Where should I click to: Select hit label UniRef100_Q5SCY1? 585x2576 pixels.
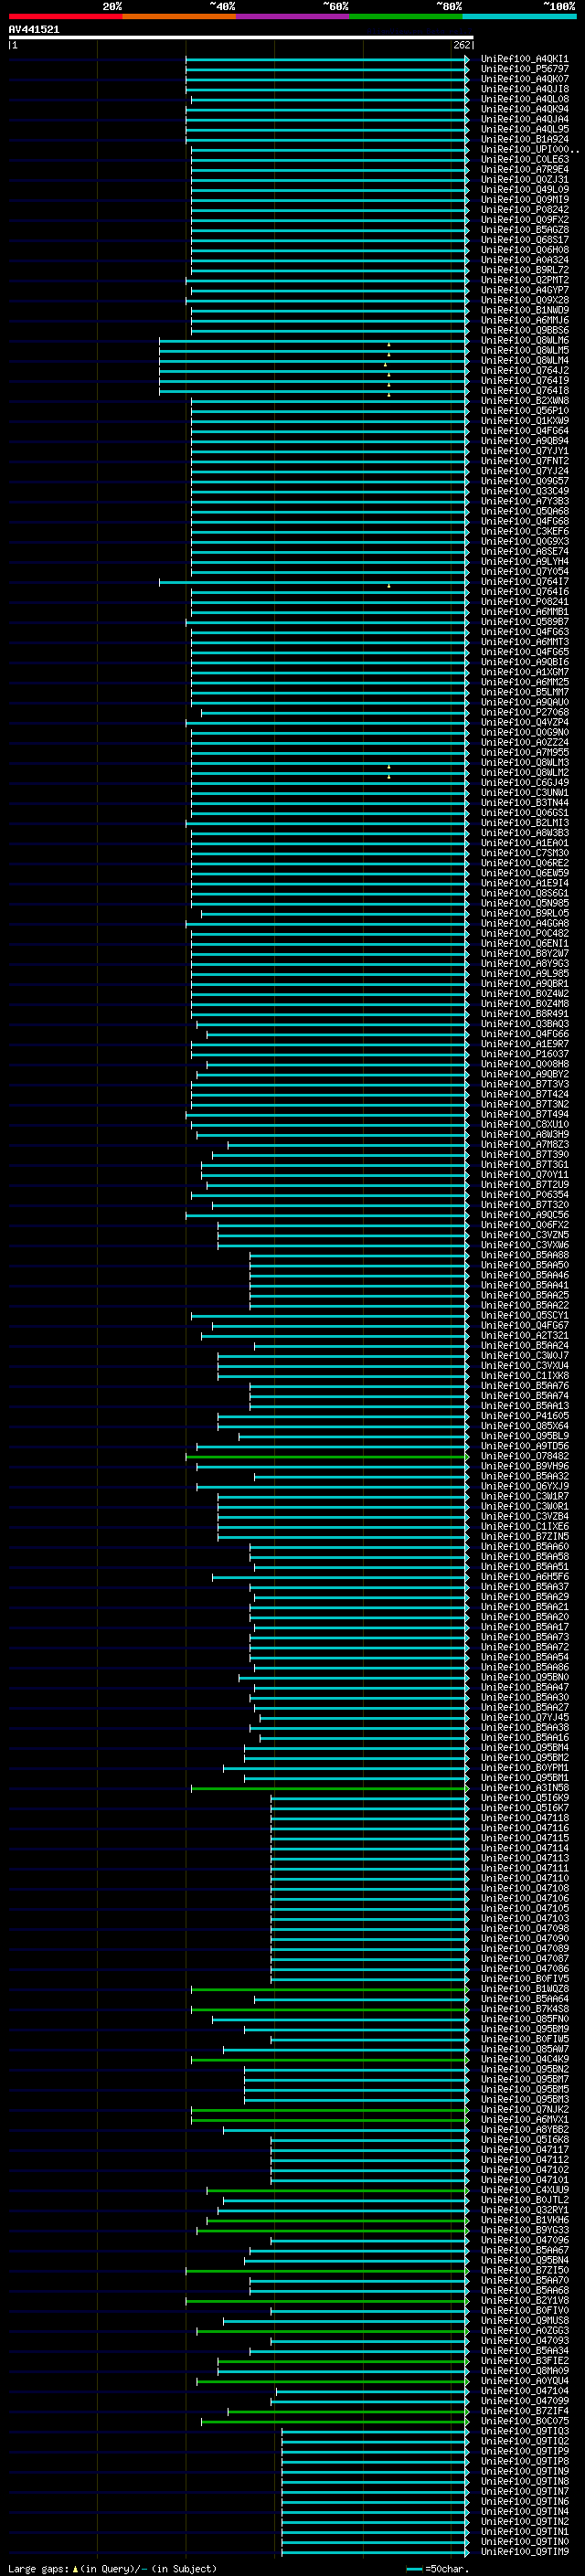coord(525,1315)
